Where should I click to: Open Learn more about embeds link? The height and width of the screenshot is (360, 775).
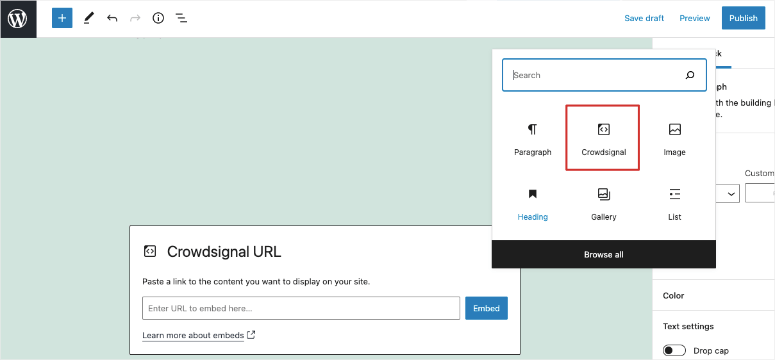point(193,335)
